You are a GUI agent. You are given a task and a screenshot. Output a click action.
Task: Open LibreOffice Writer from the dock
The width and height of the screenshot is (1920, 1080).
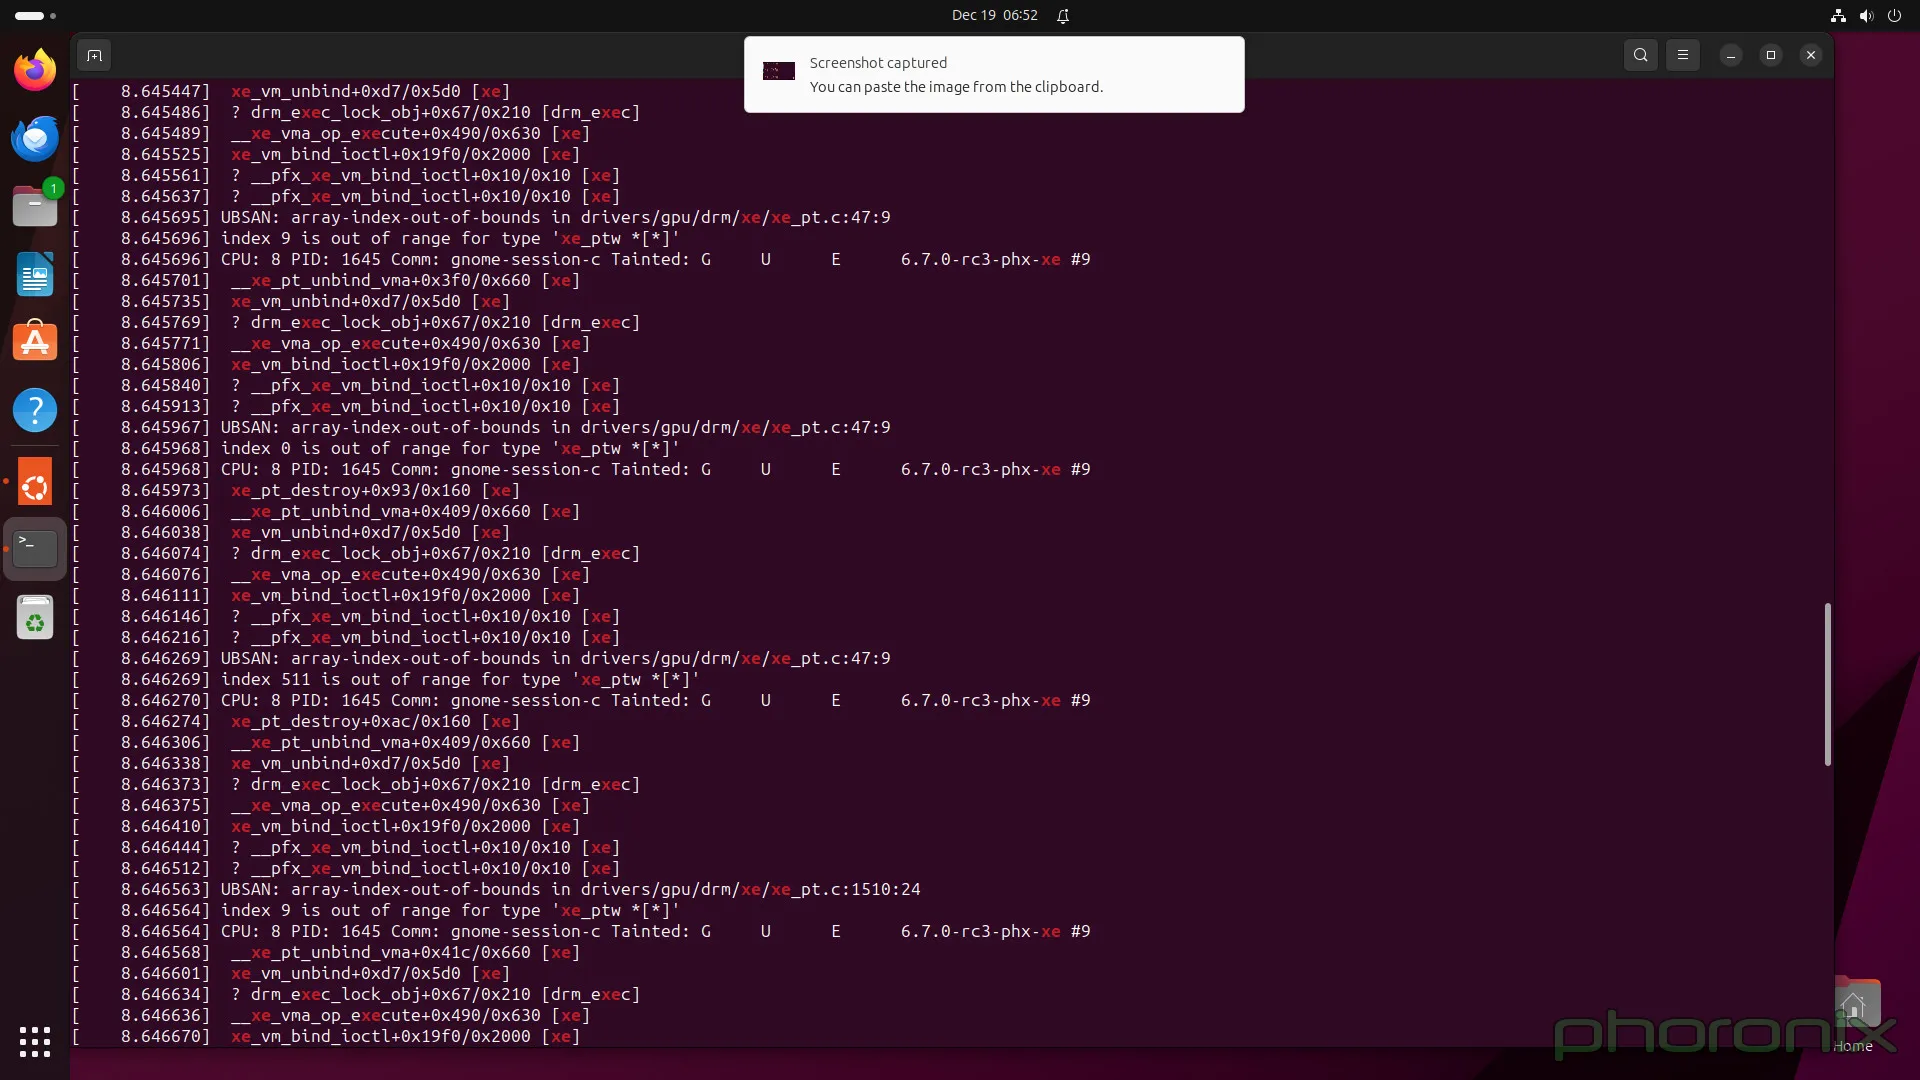pos(35,274)
